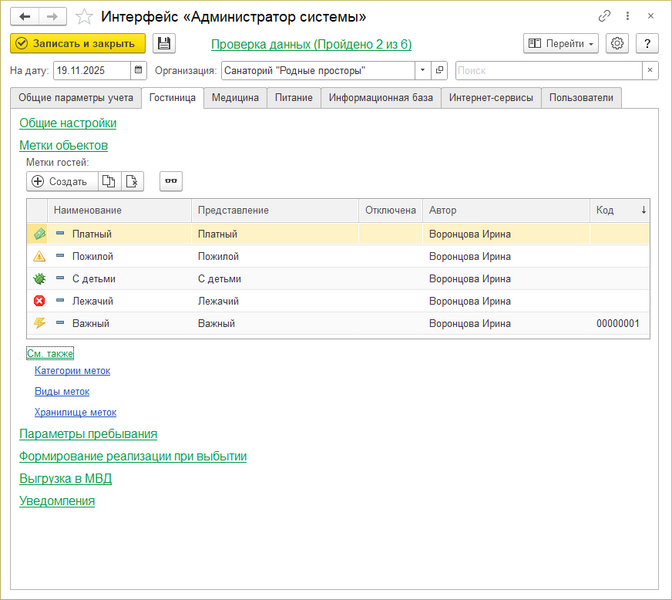Navigate back with the left arrow

[x=25, y=17]
